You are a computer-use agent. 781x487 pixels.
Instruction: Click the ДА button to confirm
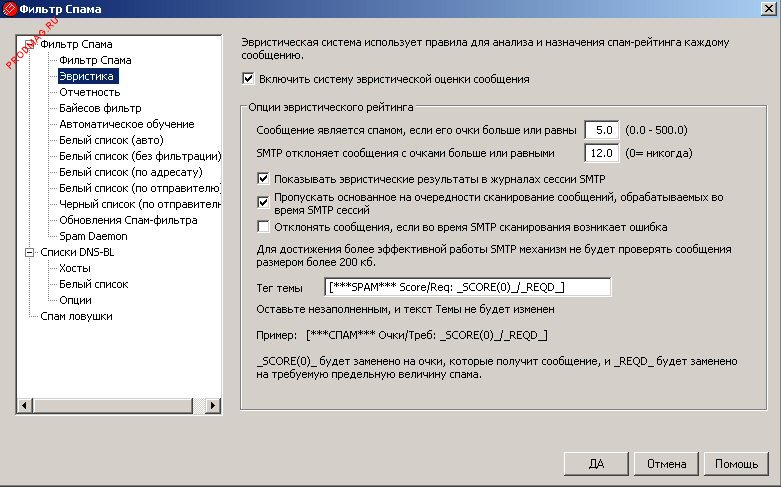coord(596,464)
